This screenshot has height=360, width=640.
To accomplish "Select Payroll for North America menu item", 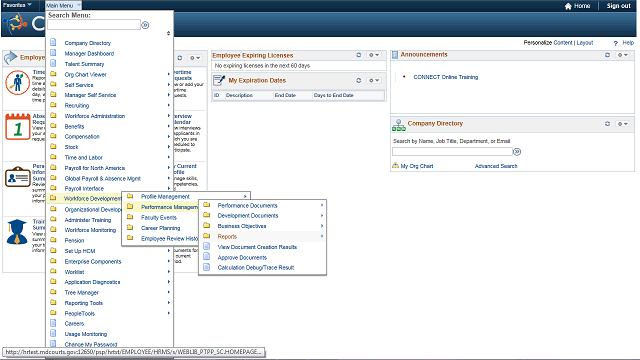I will (x=95, y=168).
